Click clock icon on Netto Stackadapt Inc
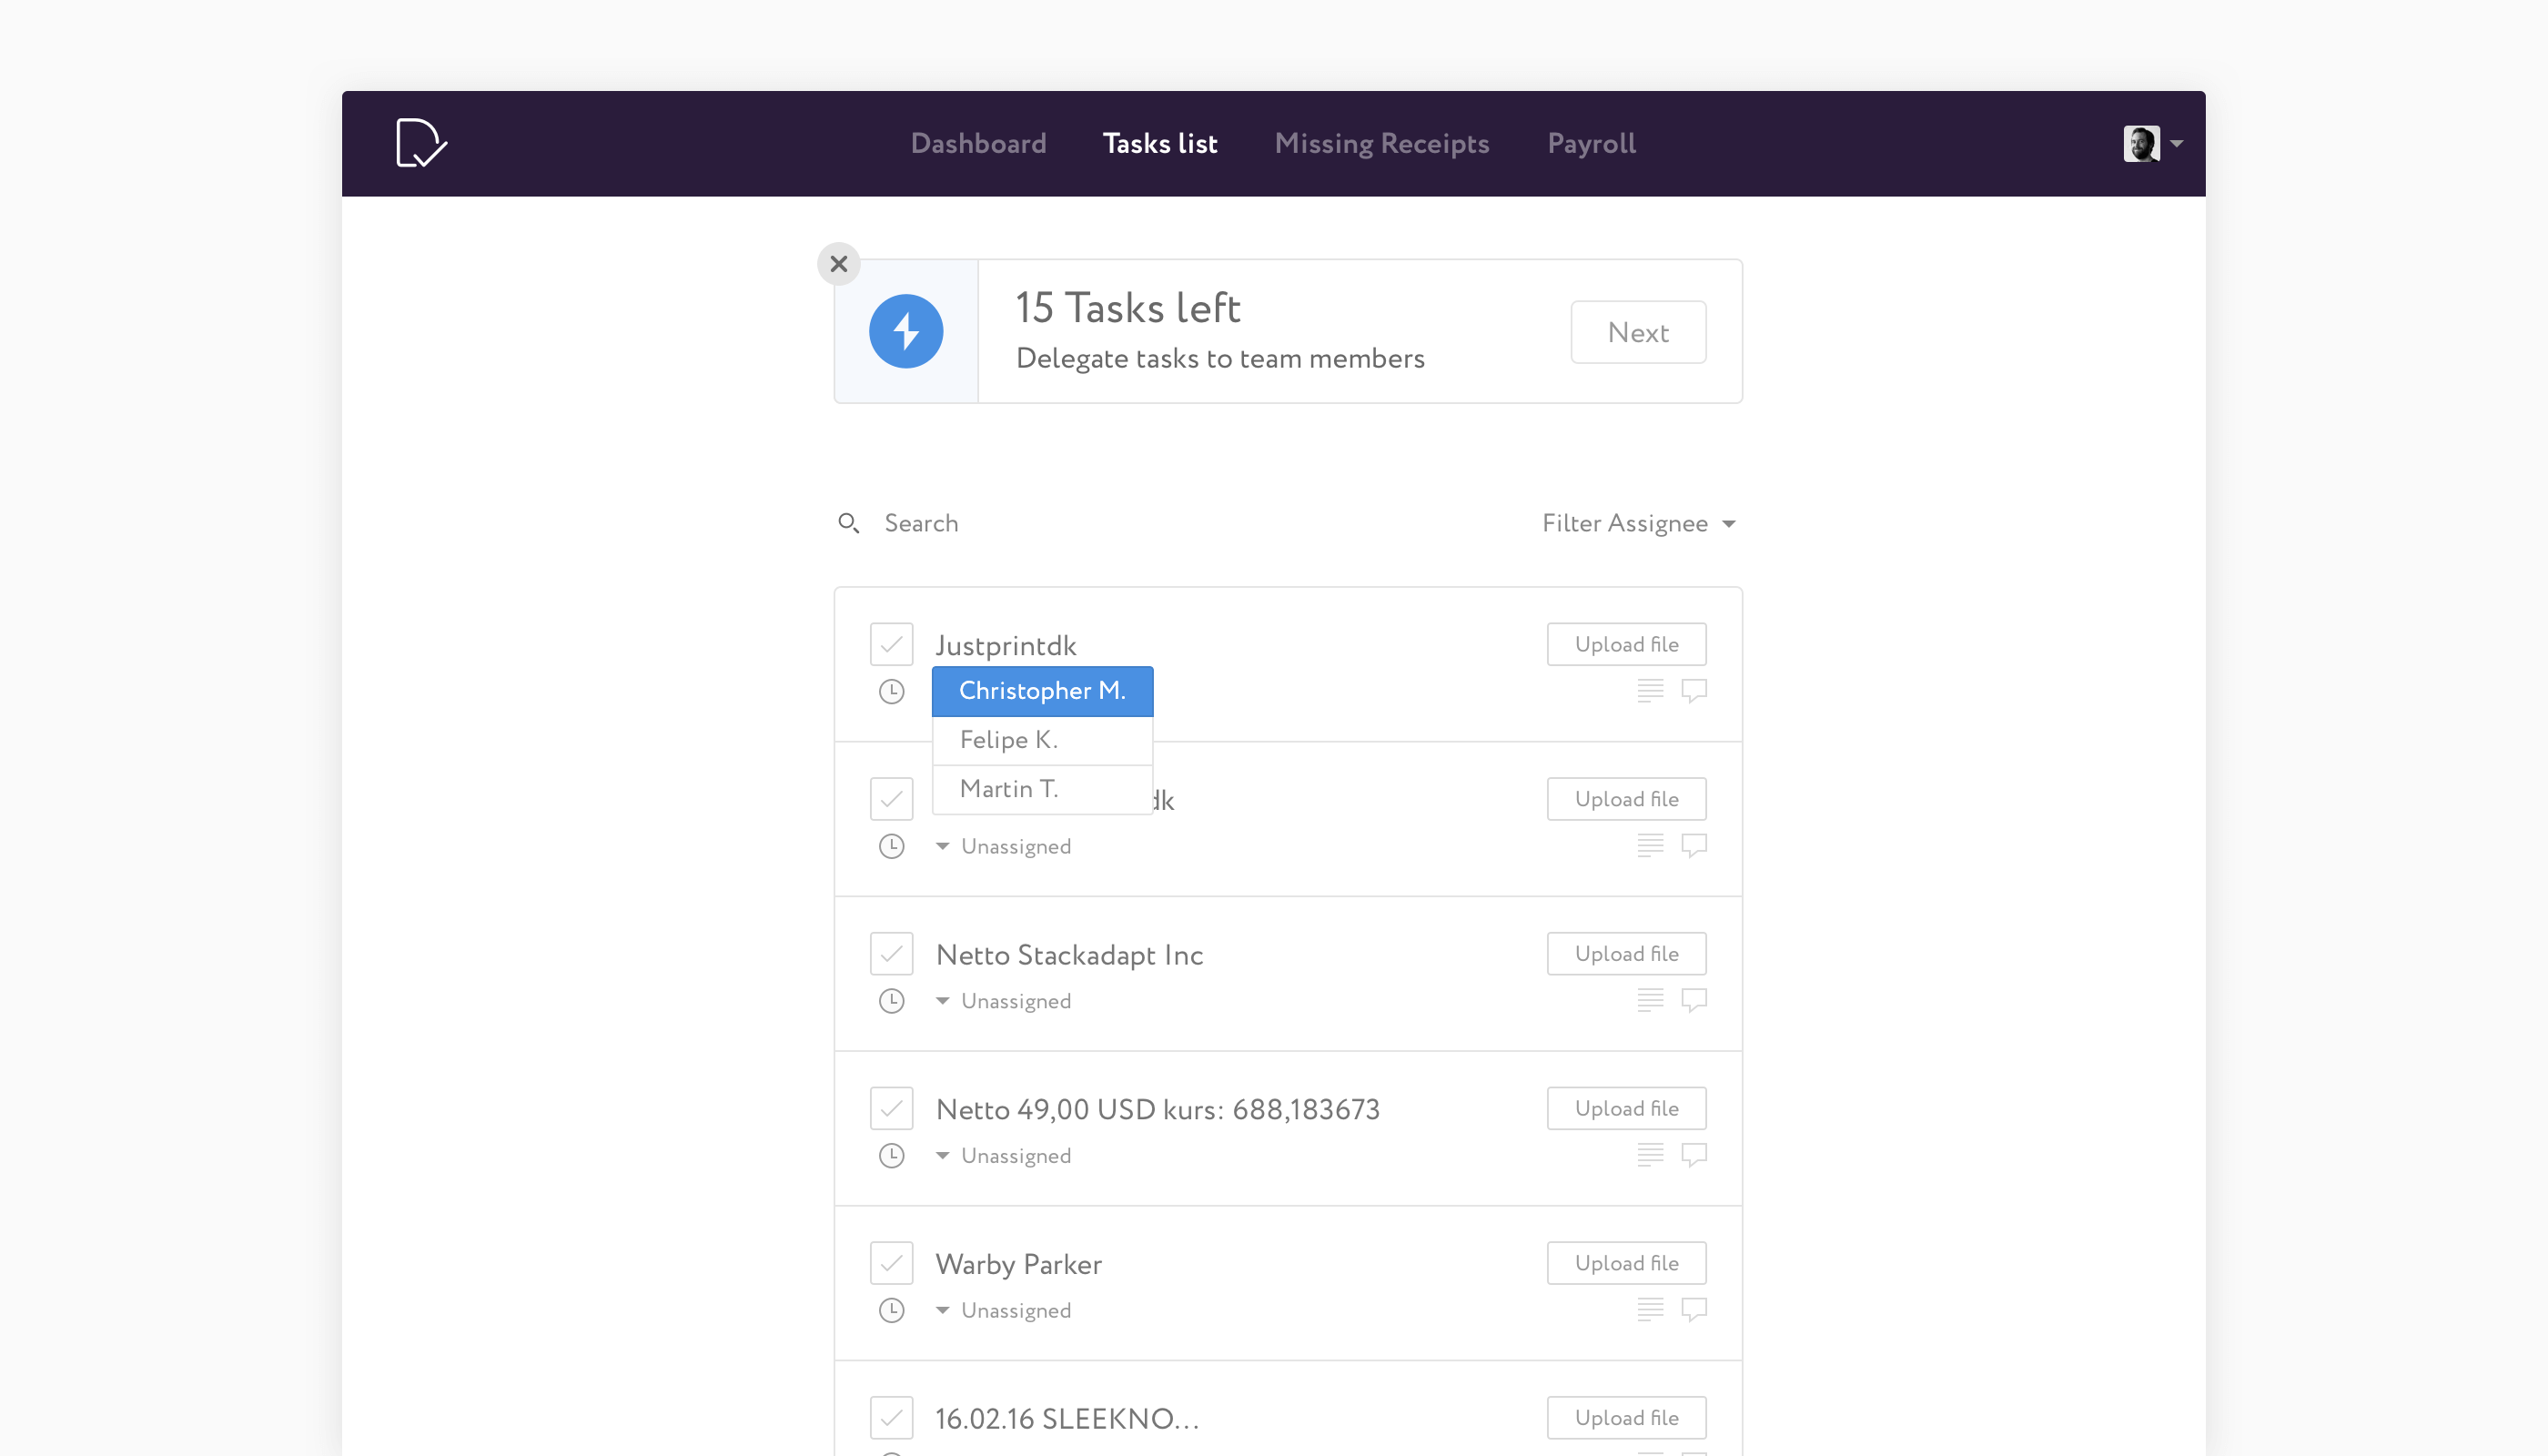The height and width of the screenshot is (1456, 2548). click(891, 1001)
